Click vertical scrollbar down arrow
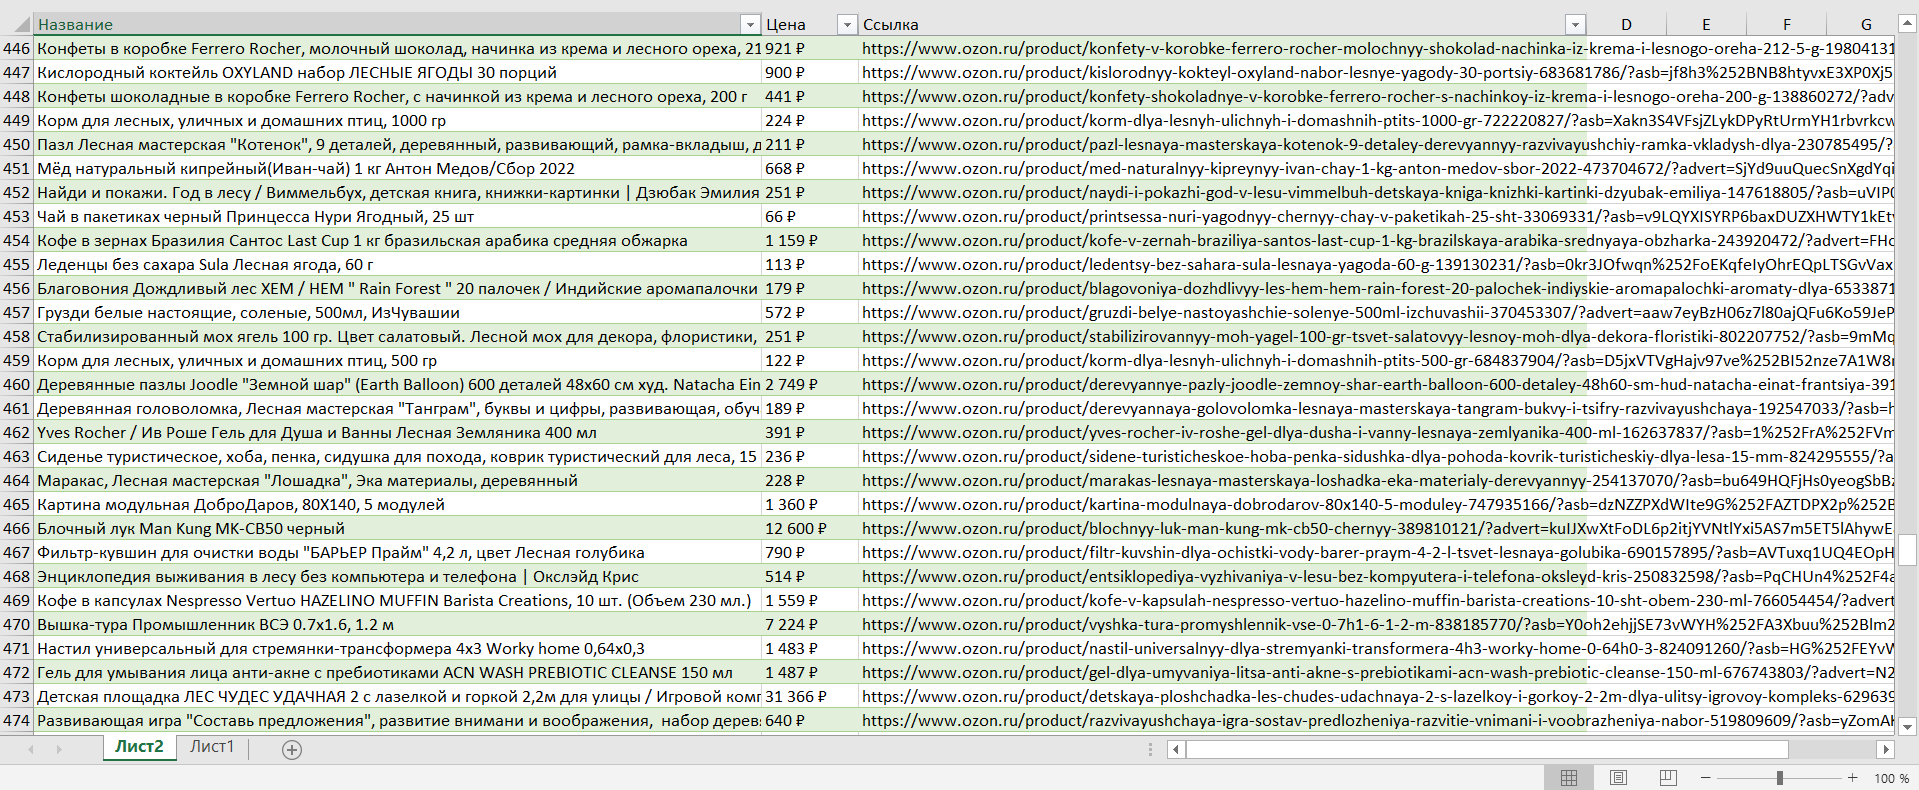The image size is (1919, 790). tap(1907, 727)
